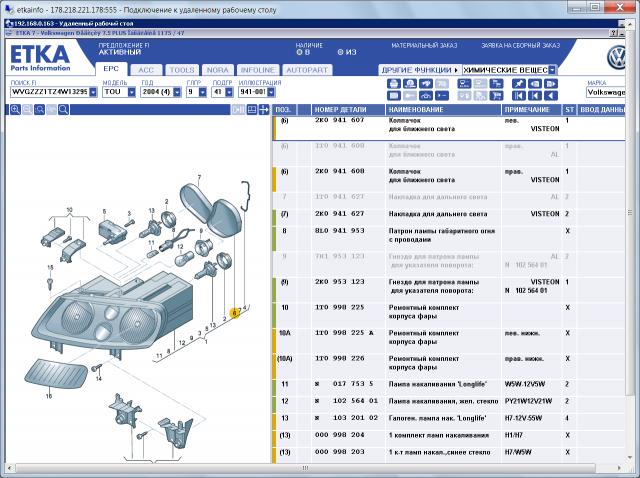The height and width of the screenshot is (478, 640).
Task: Open the МОДЕЛЬ dropdown showing TOU
Action: pos(131,92)
